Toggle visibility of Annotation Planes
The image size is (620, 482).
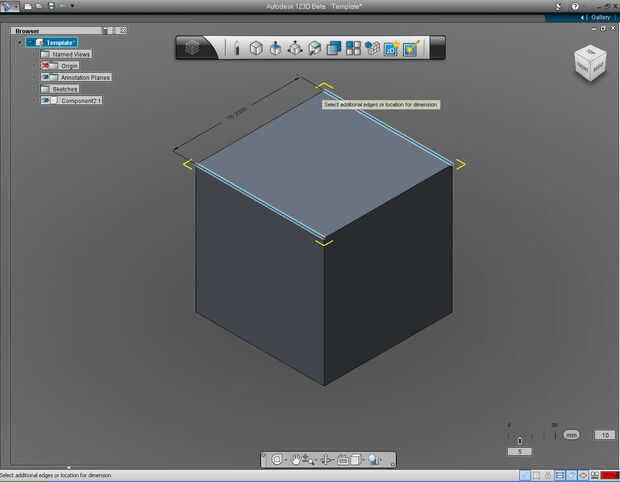coord(45,77)
